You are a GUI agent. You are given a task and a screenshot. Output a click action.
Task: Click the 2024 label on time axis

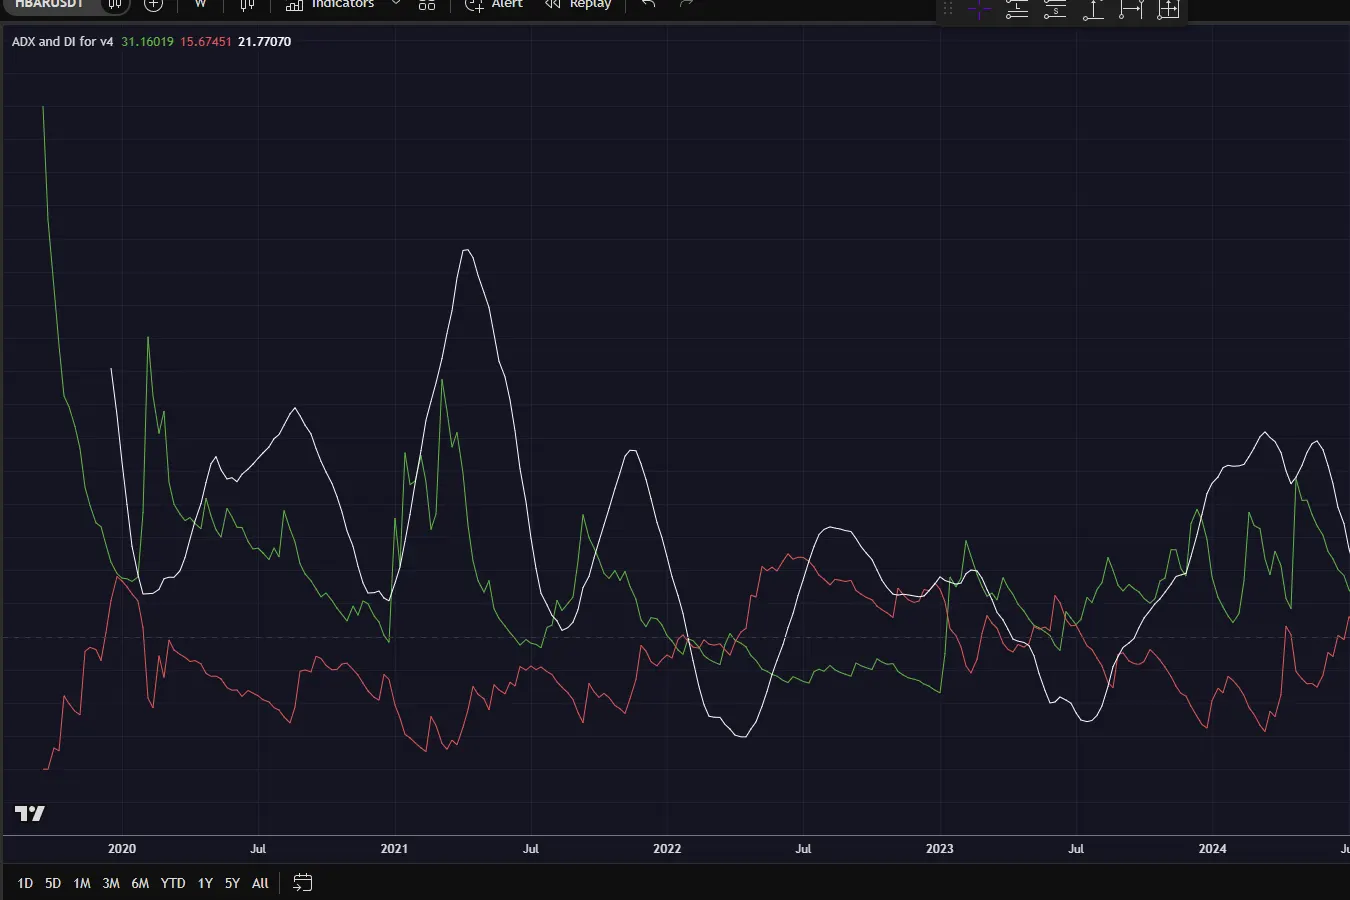coord(1212,849)
